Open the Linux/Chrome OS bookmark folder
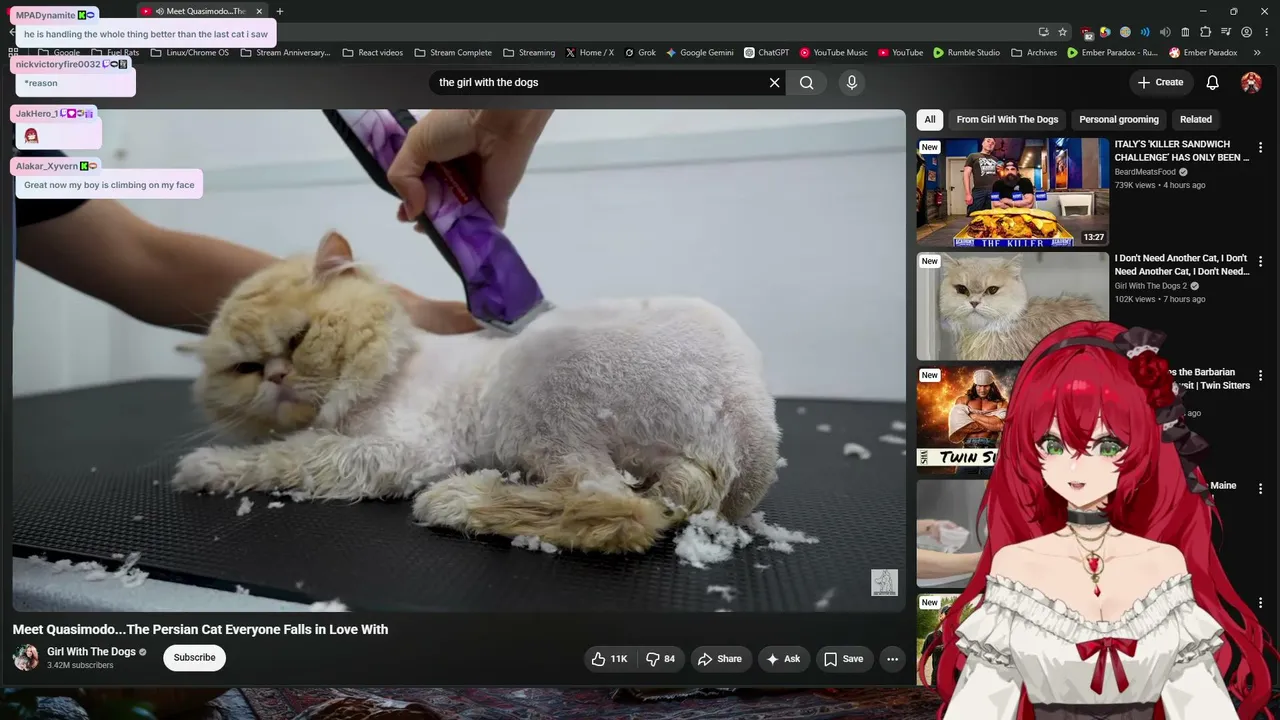The width and height of the screenshot is (1280, 720). coord(189,53)
